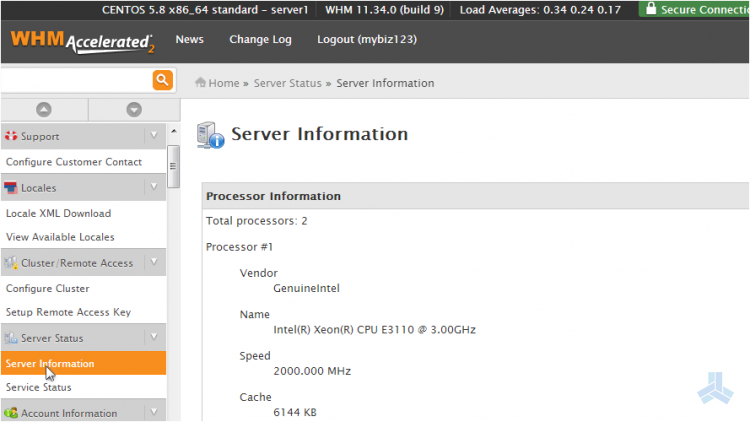
Task: Click the WHM 11.34.0 (build 9) text
Action: [x=385, y=10]
